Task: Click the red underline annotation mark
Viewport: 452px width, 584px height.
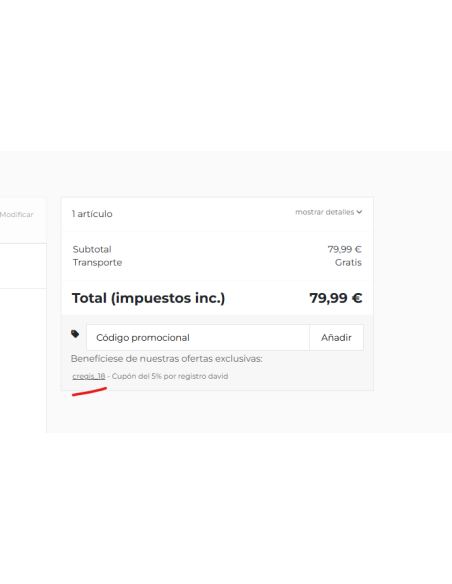Action: click(89, 391)
